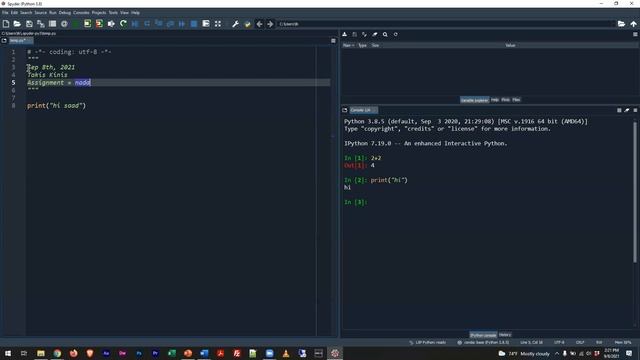Click conda base Python status bar entry
This screenshot has height=360, width=640.
[x=483, y=342]
